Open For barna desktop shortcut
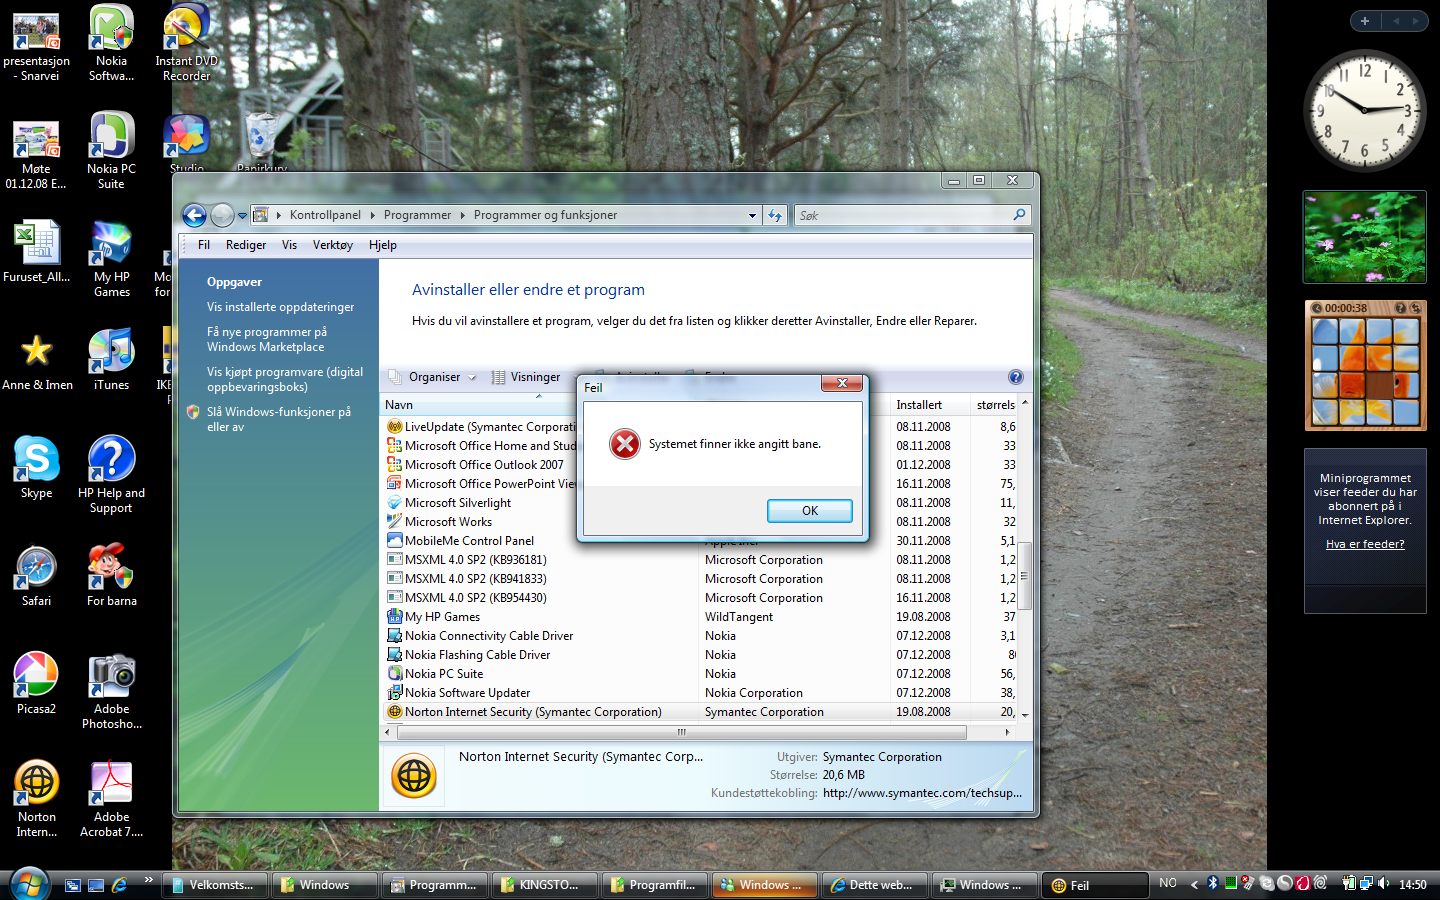The width and height of the screenshot is (1440, 900). tap(111, 577)
